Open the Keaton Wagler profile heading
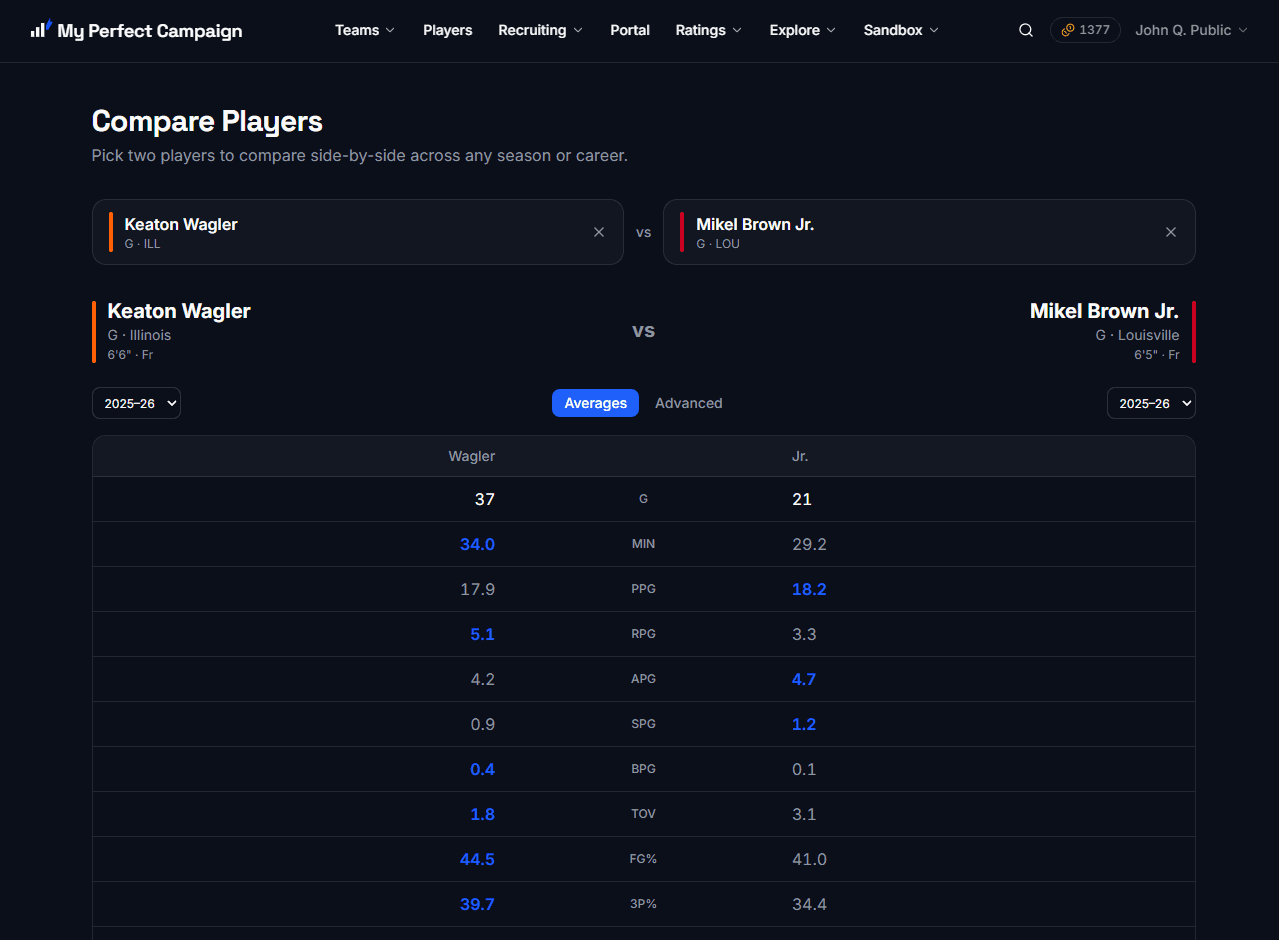The width and height of the screenshot is (1279, 940). 179,311
